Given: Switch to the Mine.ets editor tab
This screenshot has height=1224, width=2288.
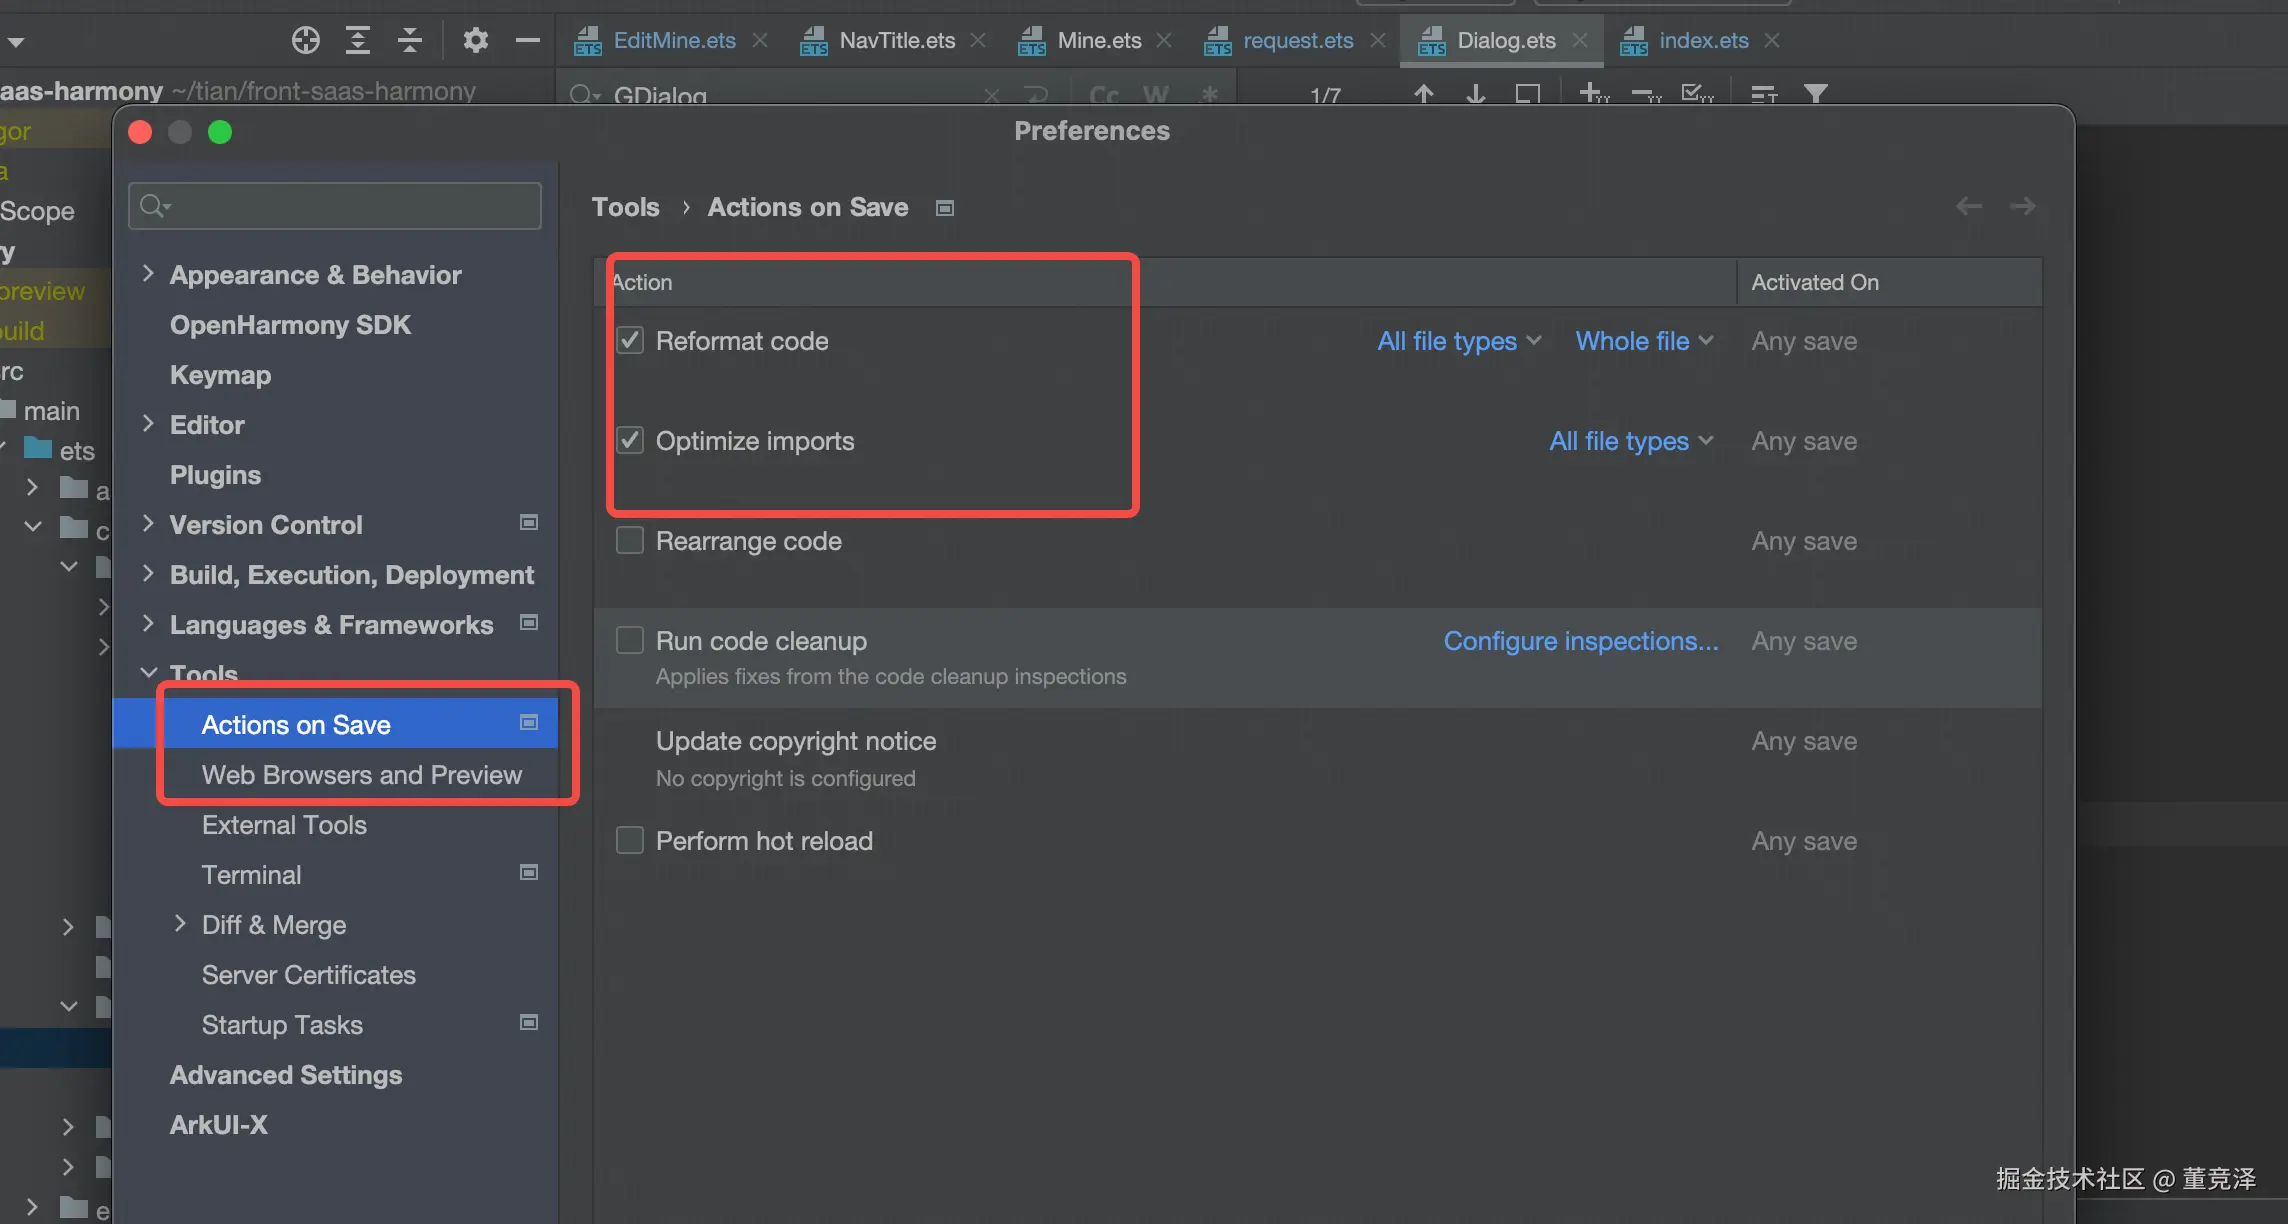Looking at the screenshot, I should (x=1098, y=40).
